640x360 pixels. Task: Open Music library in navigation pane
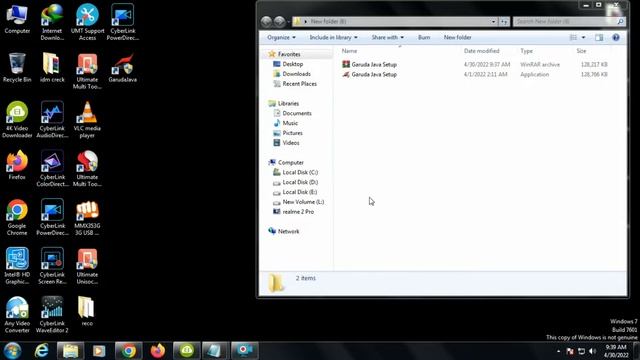[x=290, y=123]
